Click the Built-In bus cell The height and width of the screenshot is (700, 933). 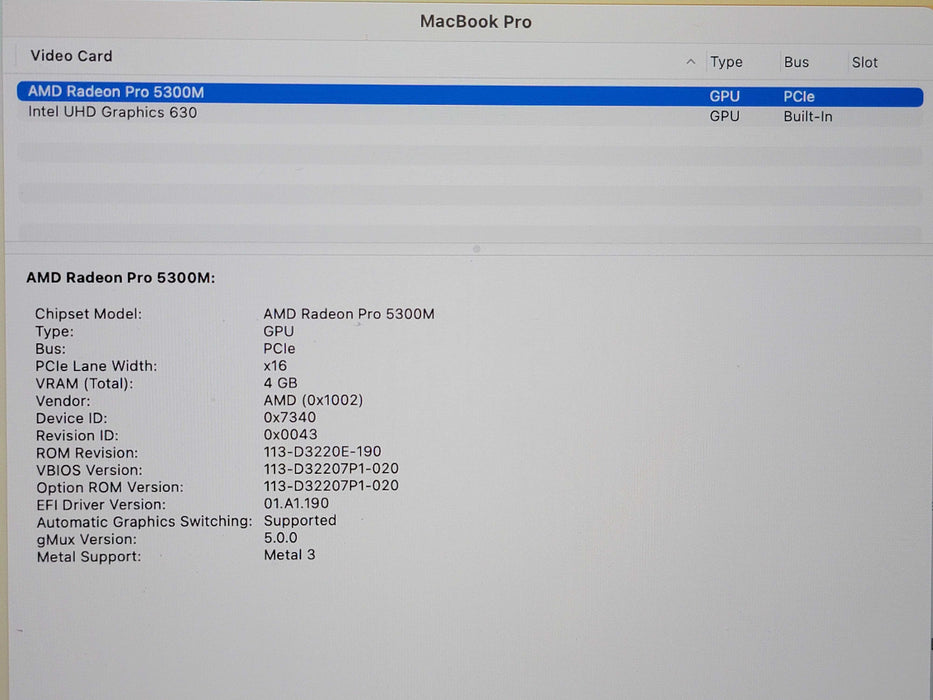[x=807, y=117]
